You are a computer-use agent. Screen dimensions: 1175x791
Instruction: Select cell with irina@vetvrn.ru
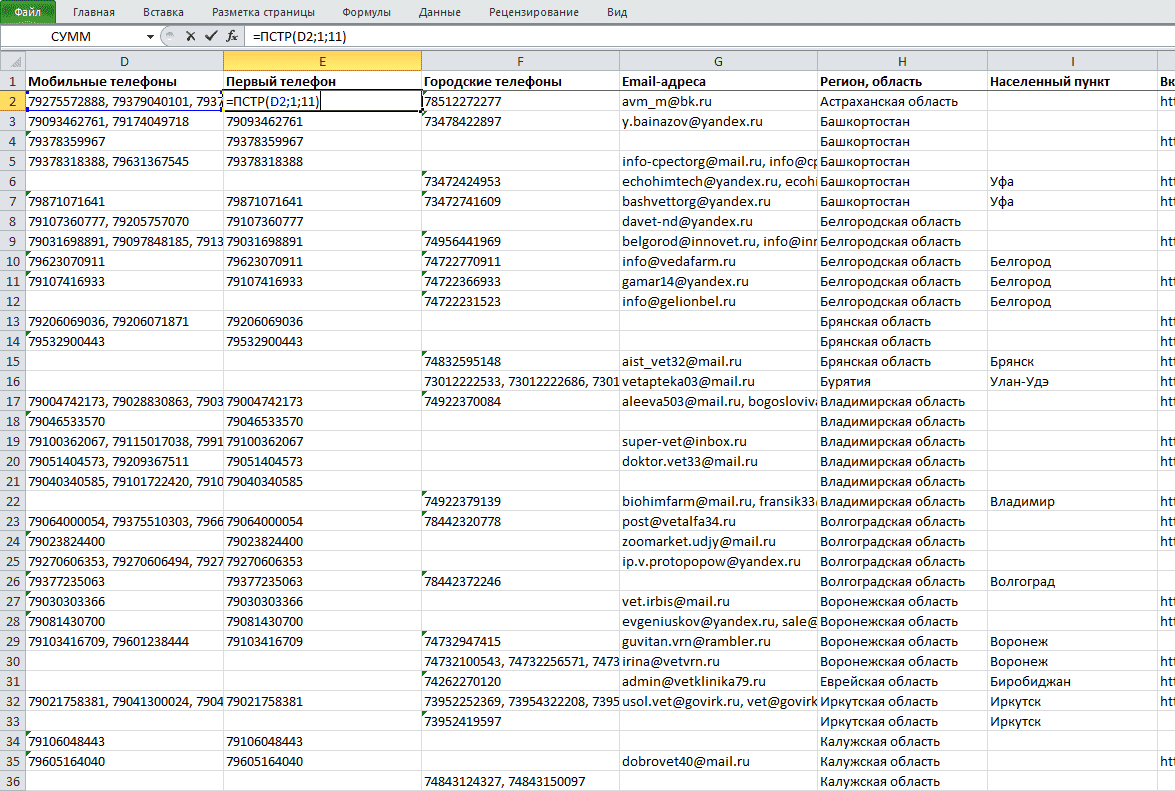pos(718,661)
